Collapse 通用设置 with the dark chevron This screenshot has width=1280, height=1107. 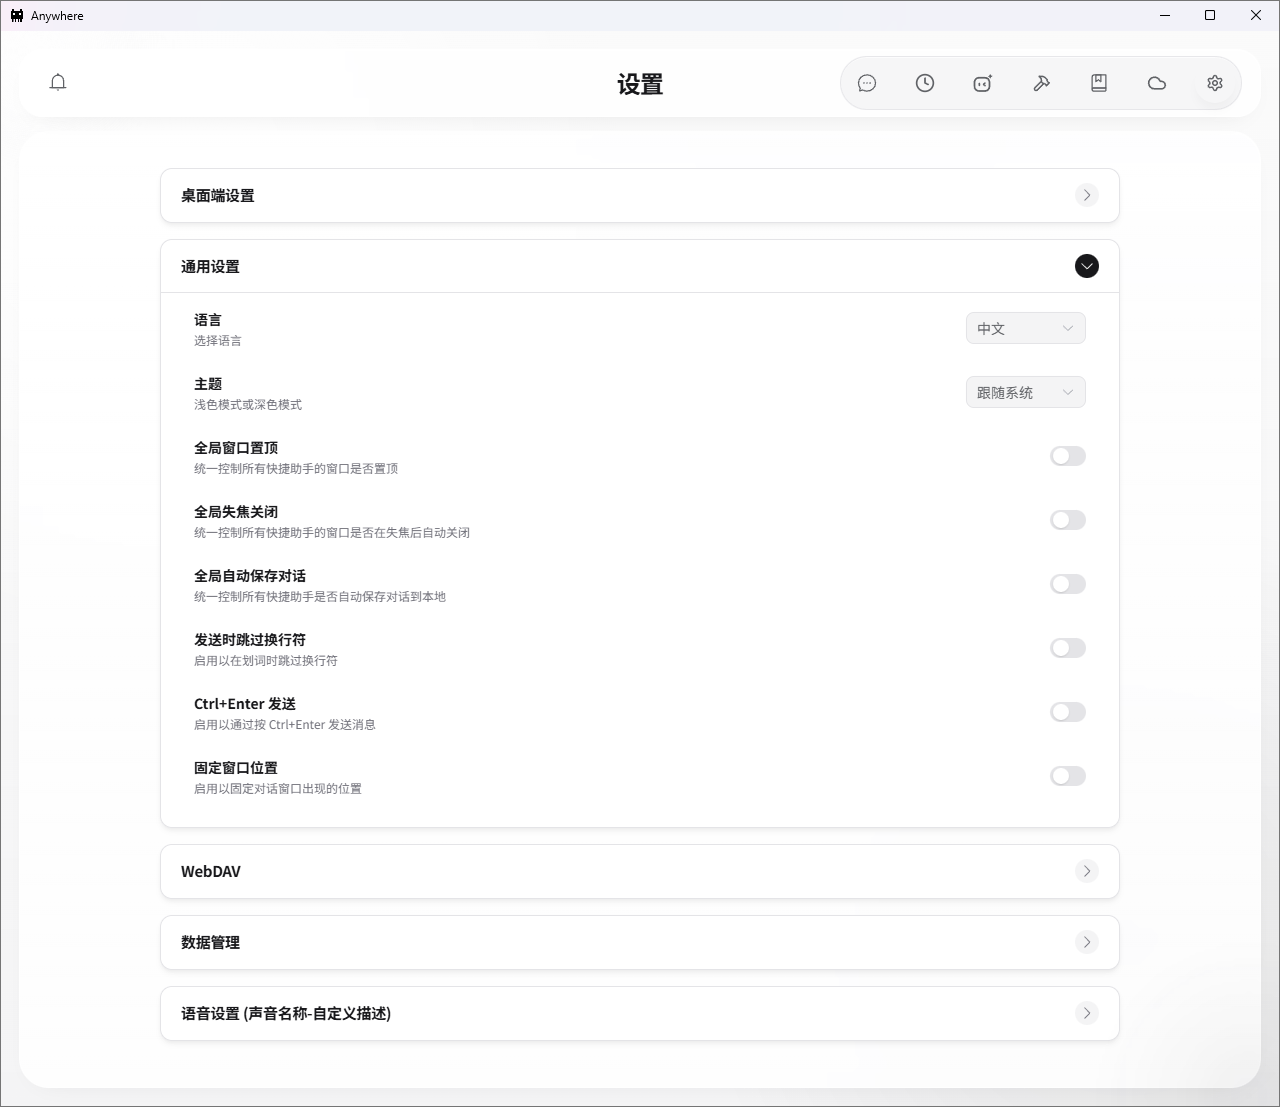point(1087,266)
